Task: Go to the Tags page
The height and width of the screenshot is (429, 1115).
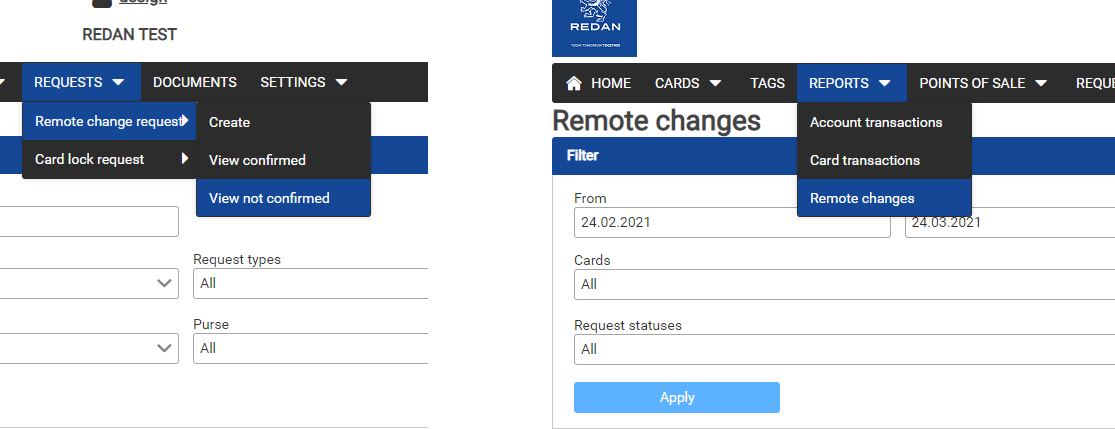Action: [767, 83]
